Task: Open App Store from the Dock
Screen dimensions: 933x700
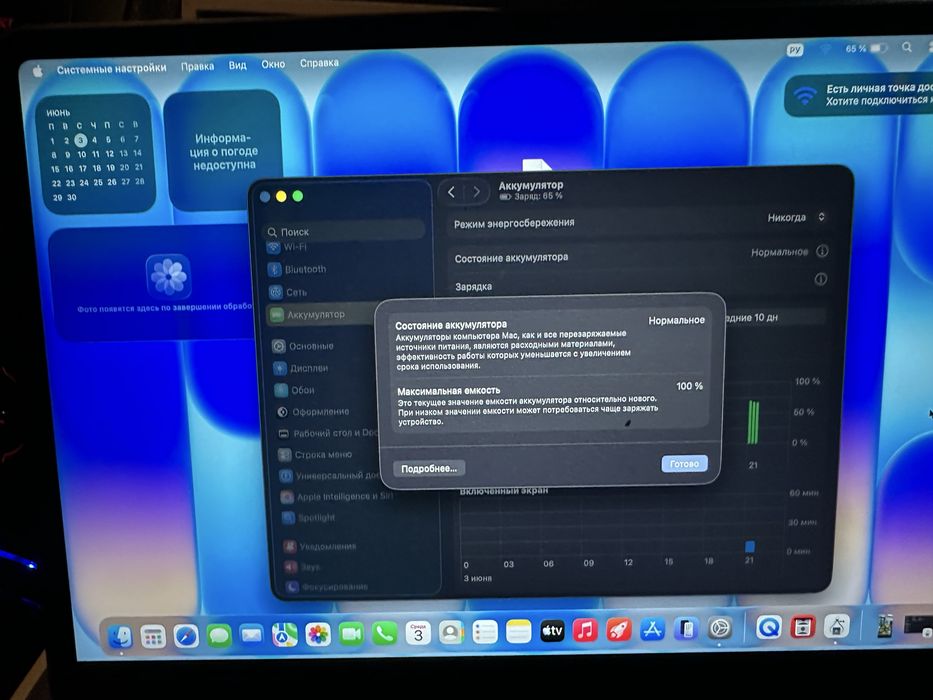Action: pos(652,629)
